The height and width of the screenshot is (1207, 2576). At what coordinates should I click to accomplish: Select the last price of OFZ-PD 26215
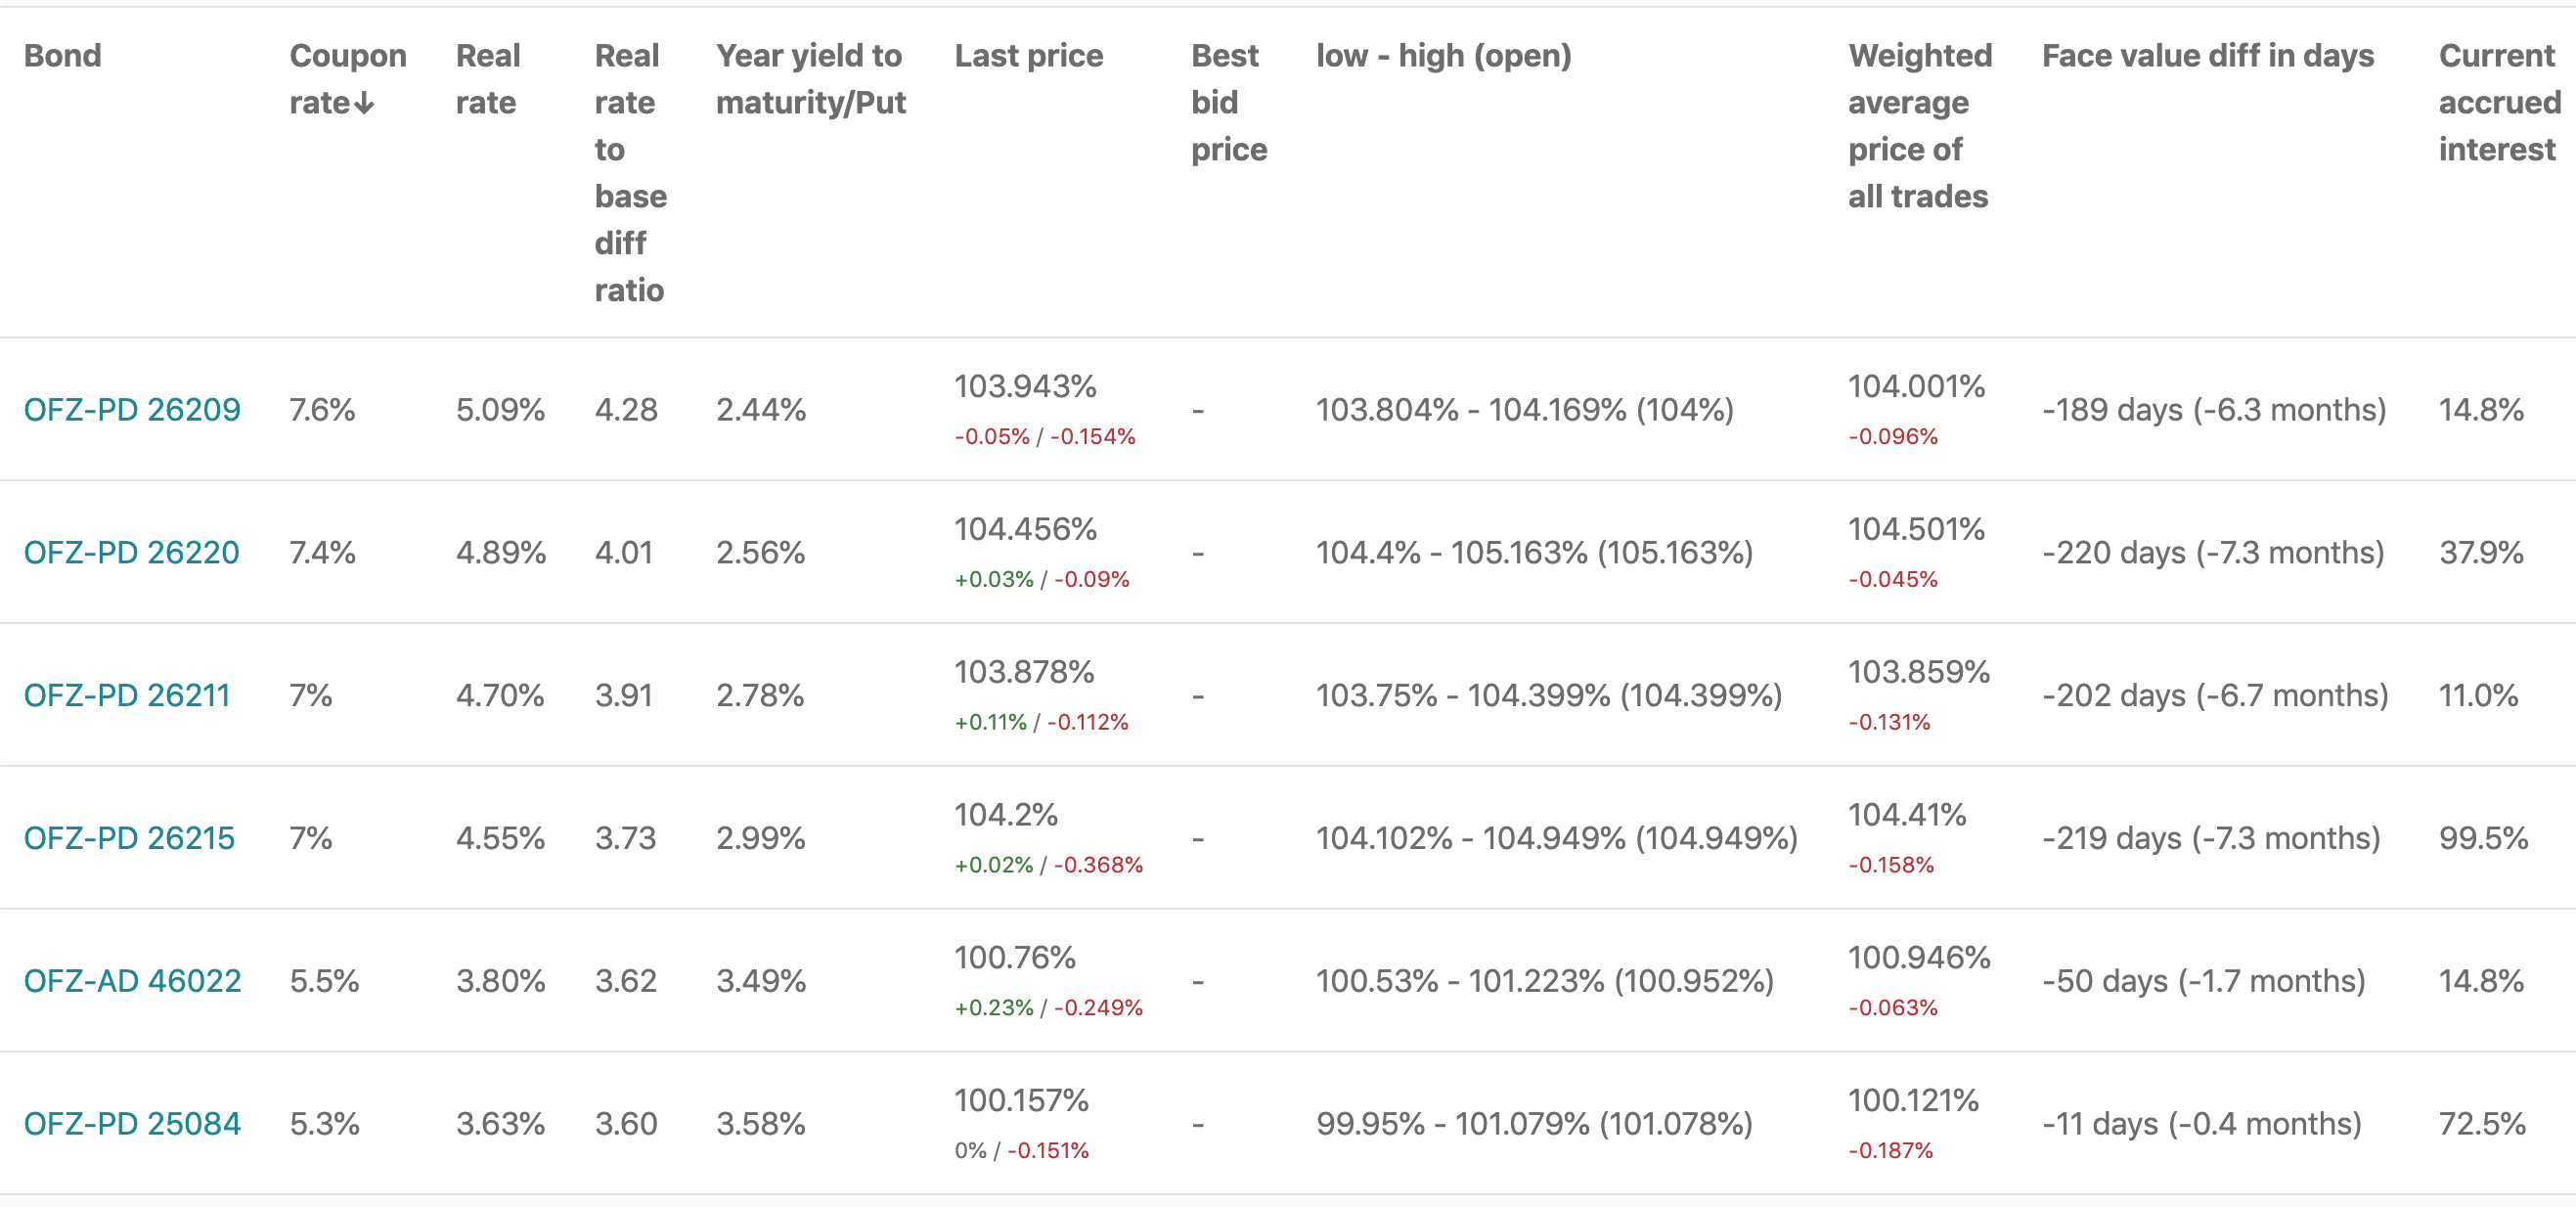point(1005,814)
